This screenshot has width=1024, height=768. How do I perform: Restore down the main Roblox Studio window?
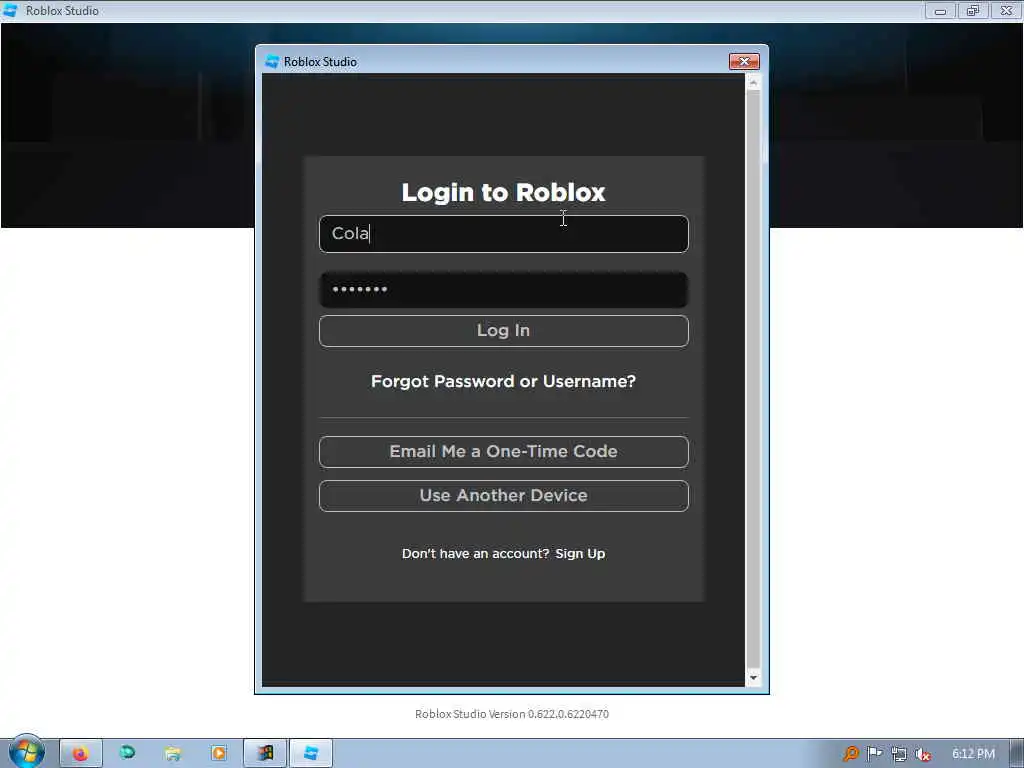[973, 10]
